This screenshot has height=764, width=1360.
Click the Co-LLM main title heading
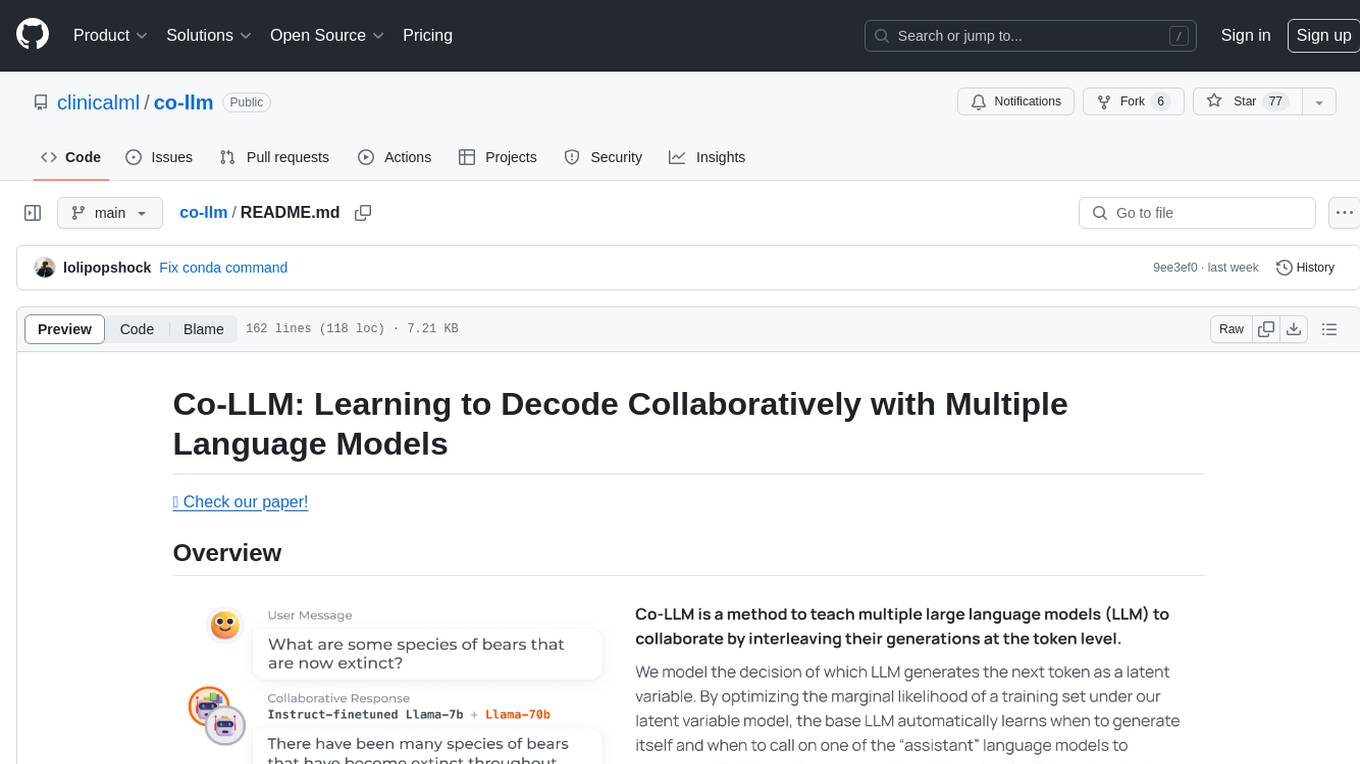[620, 424]
